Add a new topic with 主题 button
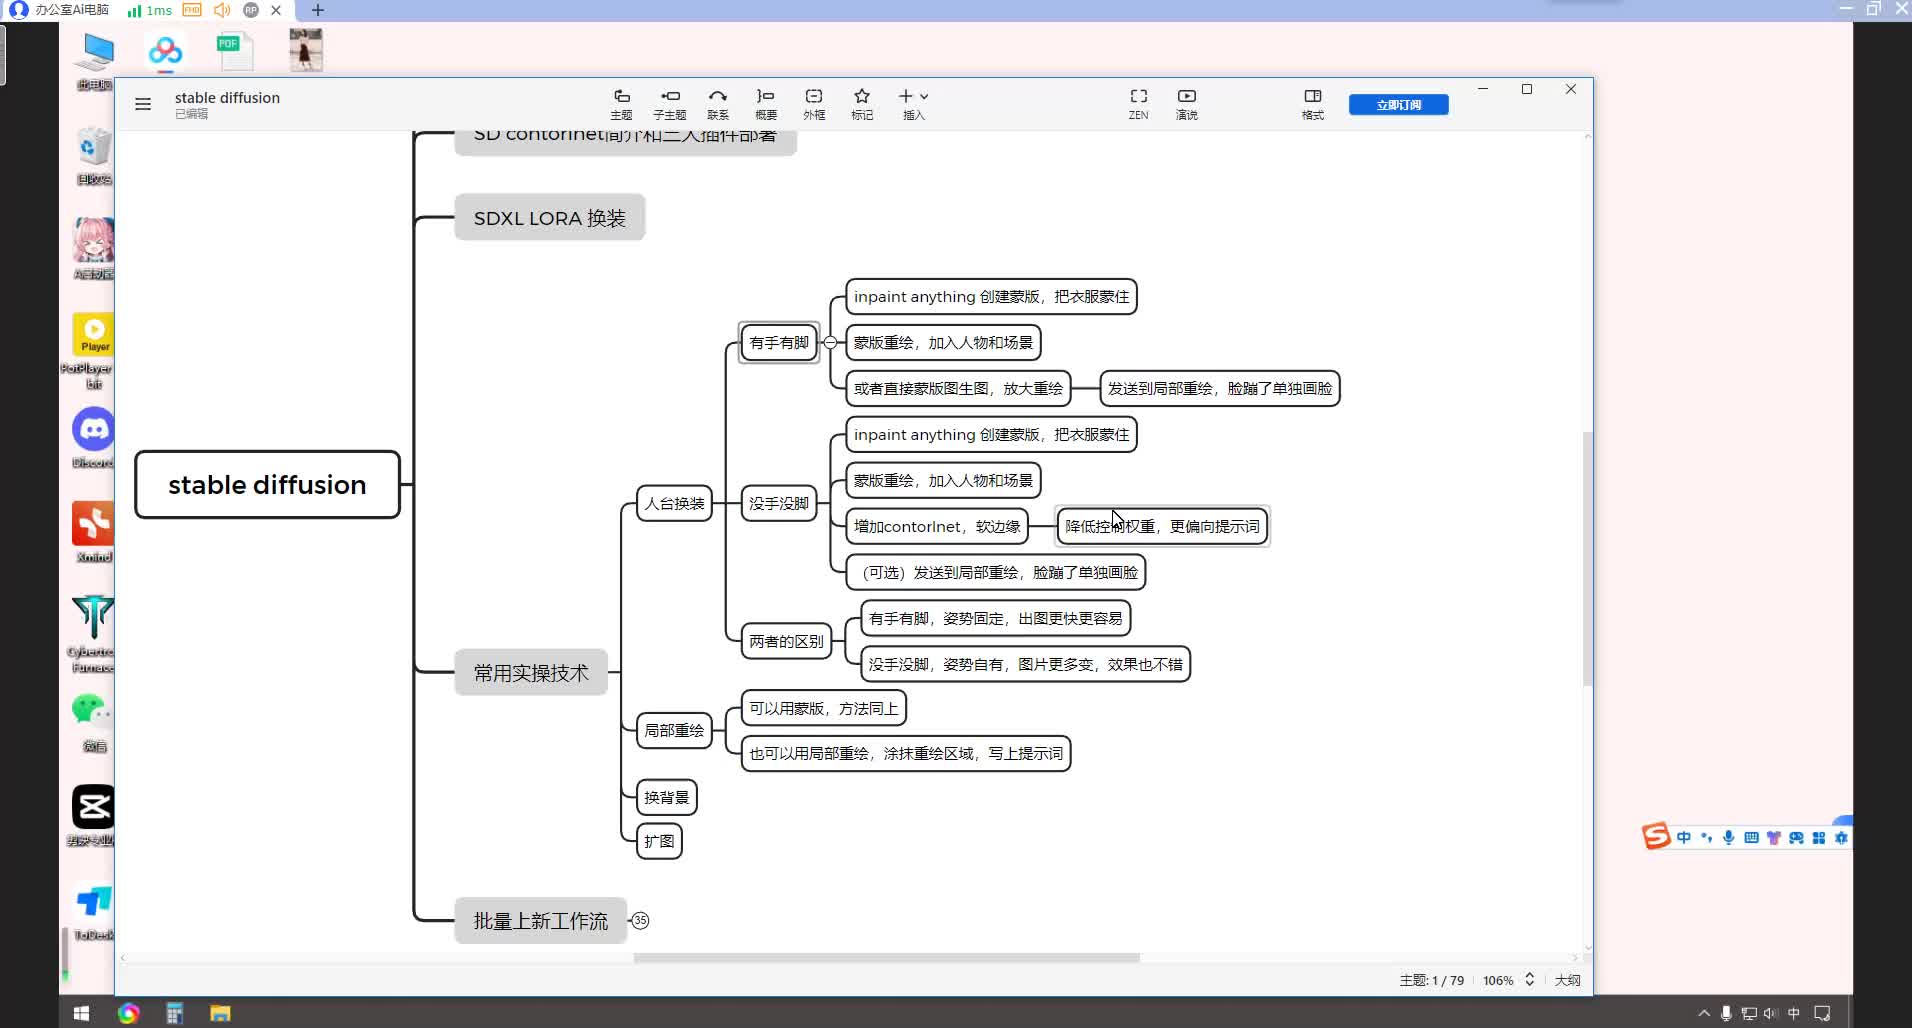 pyautogui.click(x=621, y=104)
